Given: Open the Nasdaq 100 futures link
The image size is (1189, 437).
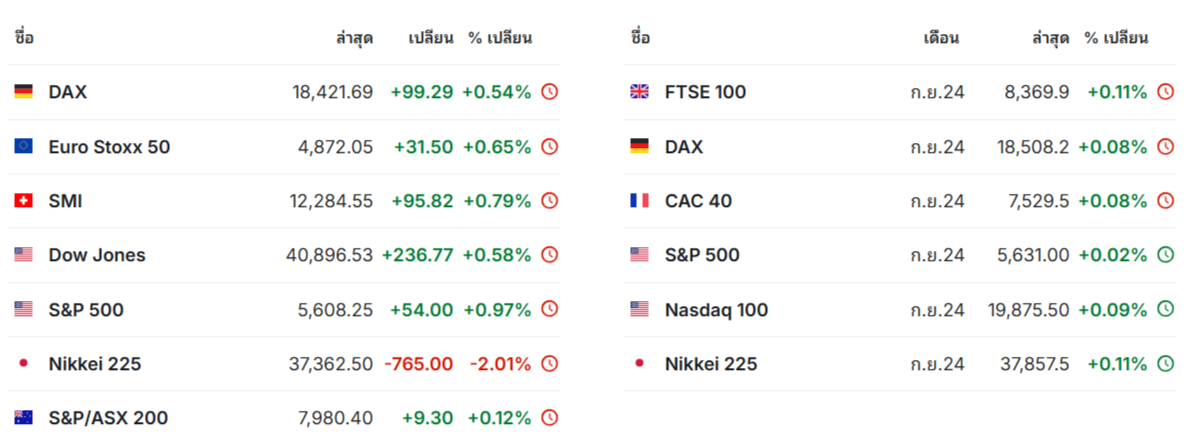Looking at the screenshot, I should [716, 310].
